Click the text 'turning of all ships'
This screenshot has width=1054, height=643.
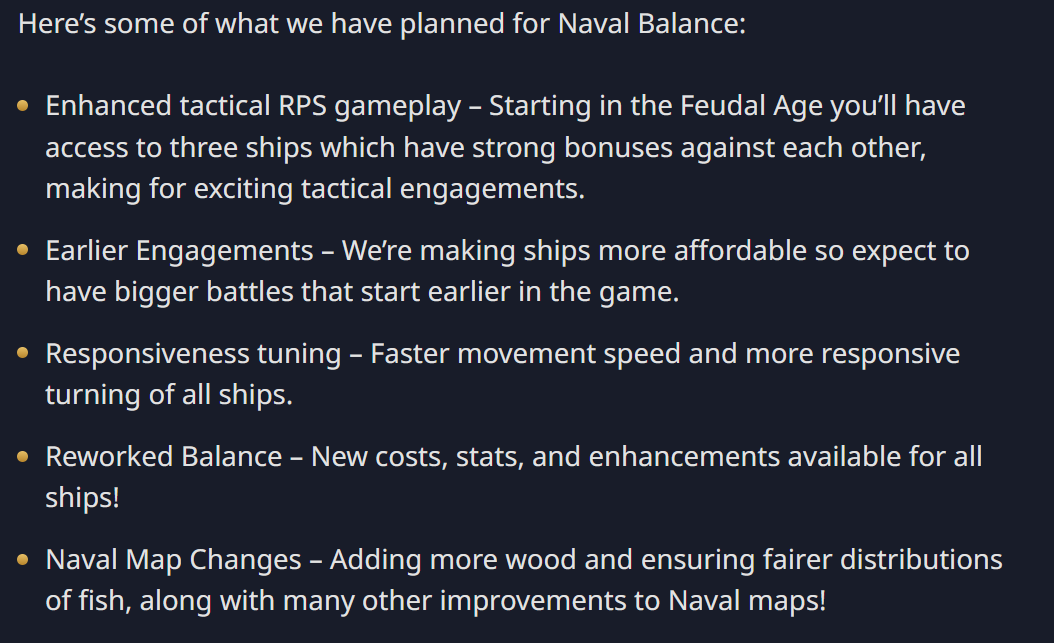[x=168, y=395]
